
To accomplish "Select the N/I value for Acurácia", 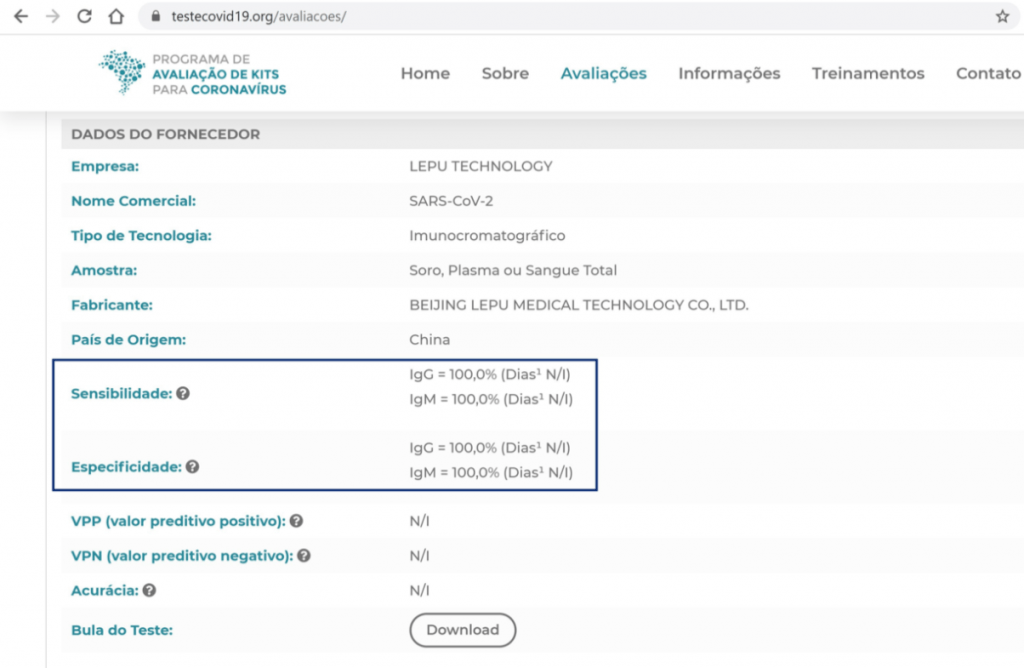I will pos(419,590).
